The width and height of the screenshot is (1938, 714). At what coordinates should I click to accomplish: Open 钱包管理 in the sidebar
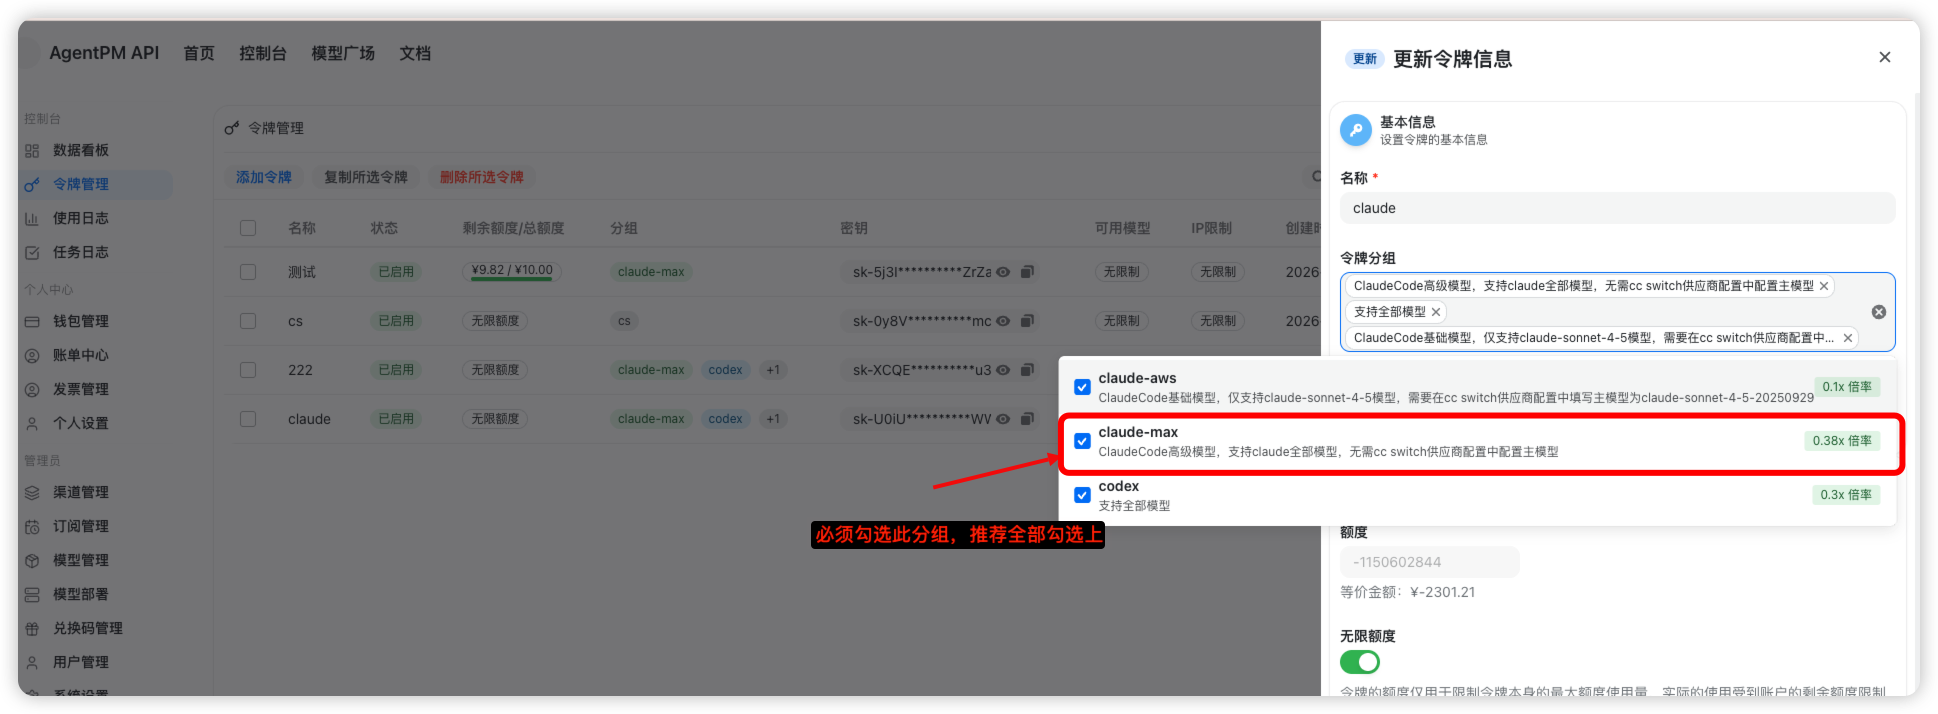81,321
